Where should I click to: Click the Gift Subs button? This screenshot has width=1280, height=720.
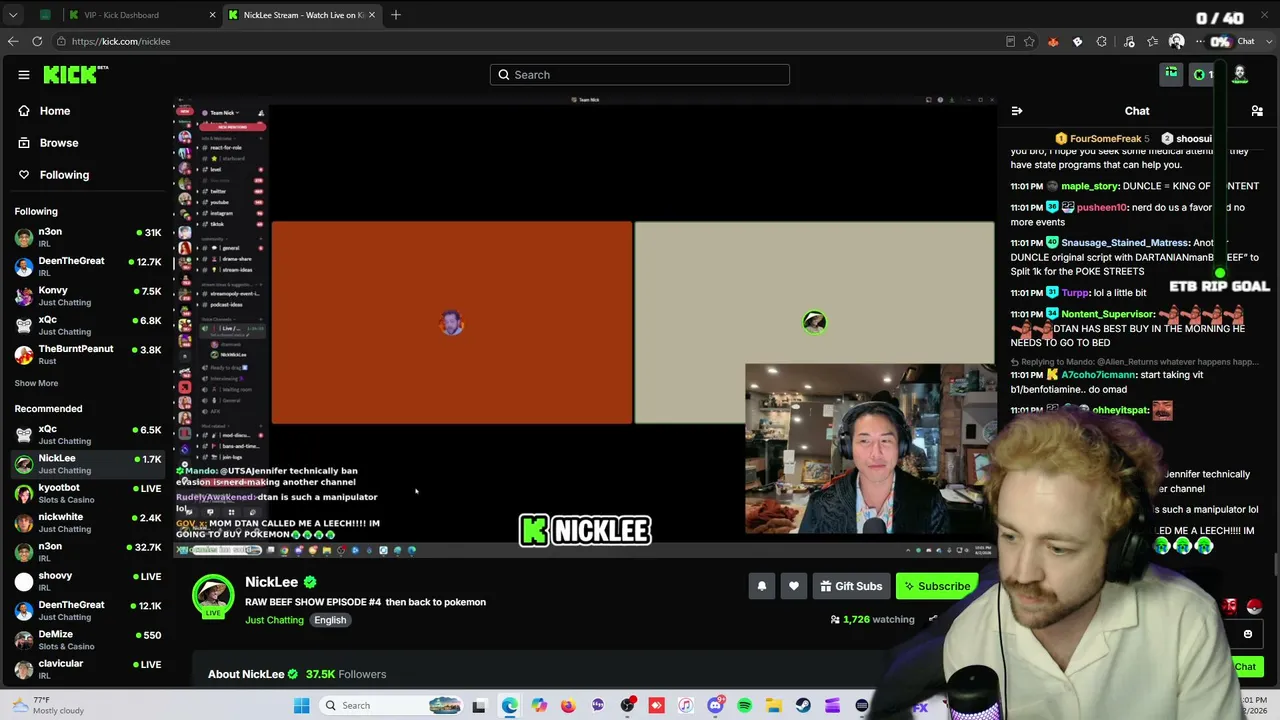coord(851,586)
